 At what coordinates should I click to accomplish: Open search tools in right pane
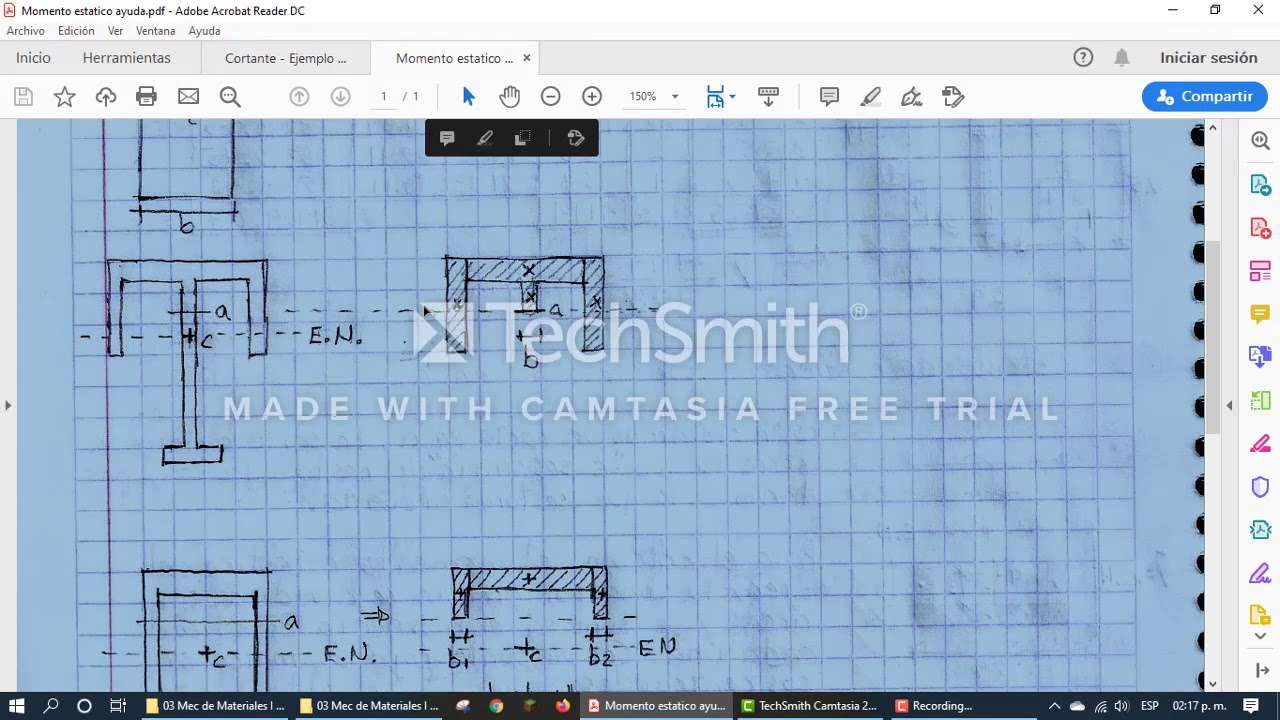point(1260,142)
